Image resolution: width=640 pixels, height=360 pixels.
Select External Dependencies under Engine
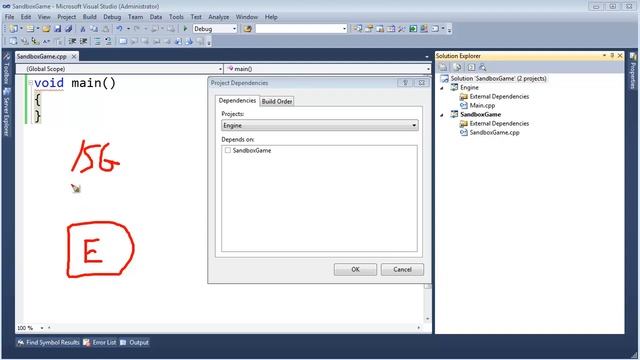tap(499, 97)
